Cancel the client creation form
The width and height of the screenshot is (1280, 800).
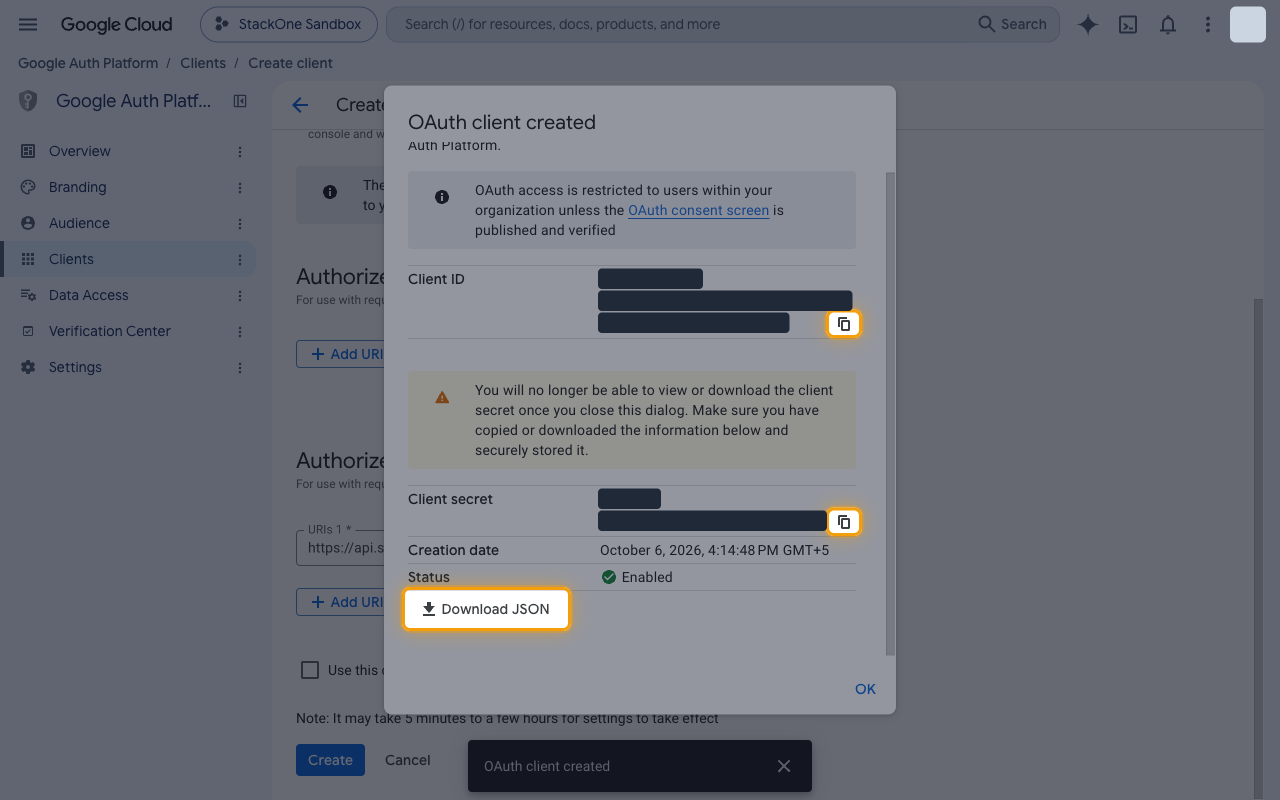coord(408,760)
